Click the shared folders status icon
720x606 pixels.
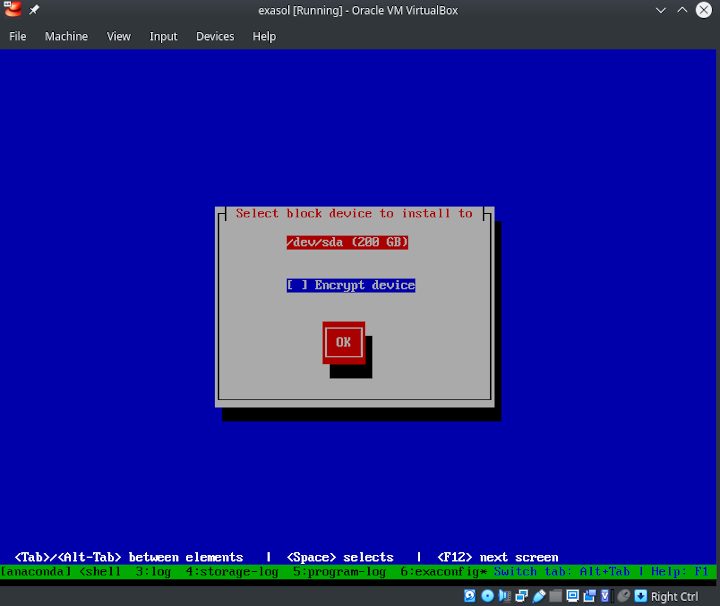(x=556, y=596)
